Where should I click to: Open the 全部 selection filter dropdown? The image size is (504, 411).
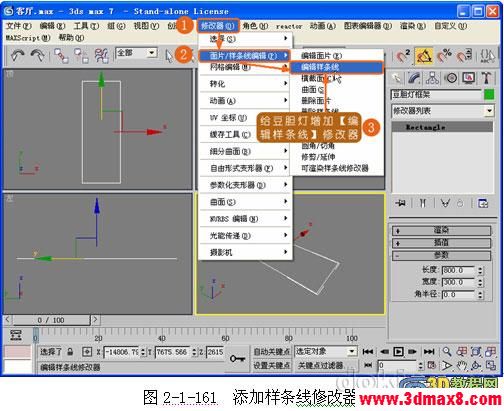(136, 53)
